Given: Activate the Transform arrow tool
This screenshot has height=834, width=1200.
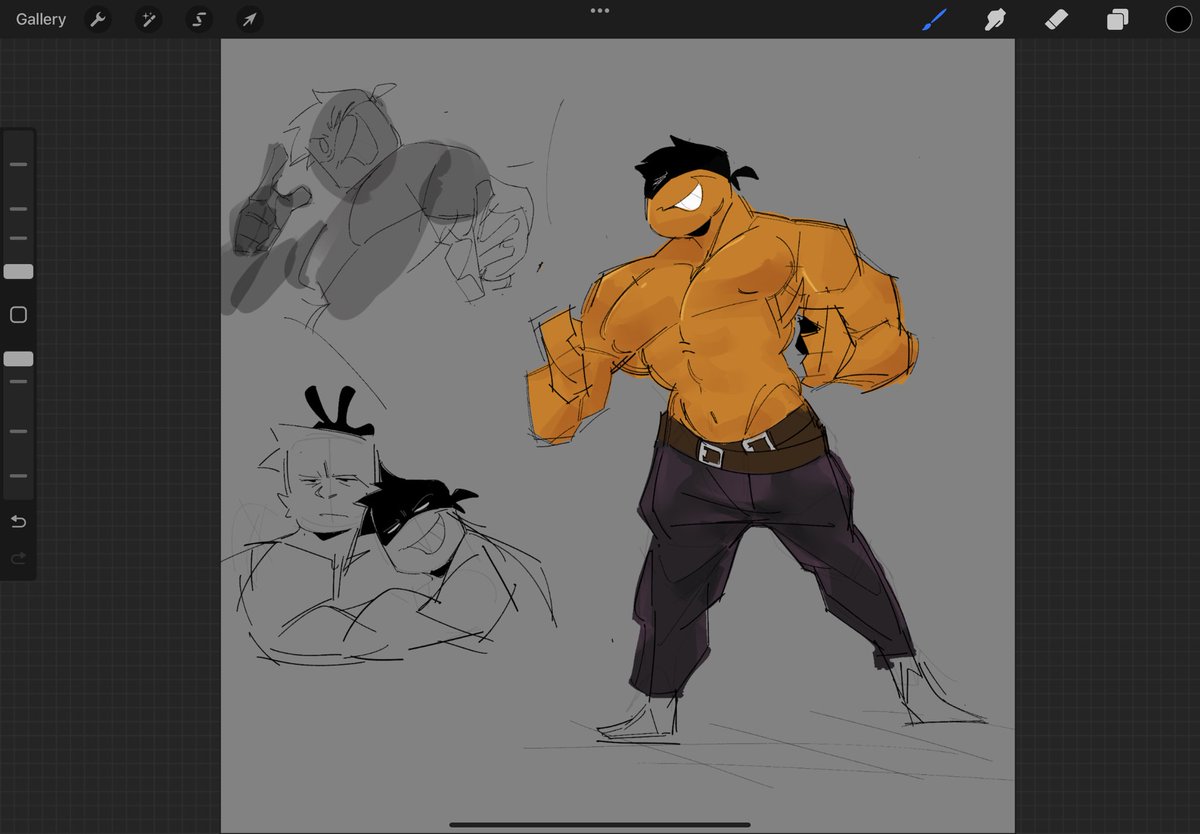Looking at the screenshot, I should [250, 19].
